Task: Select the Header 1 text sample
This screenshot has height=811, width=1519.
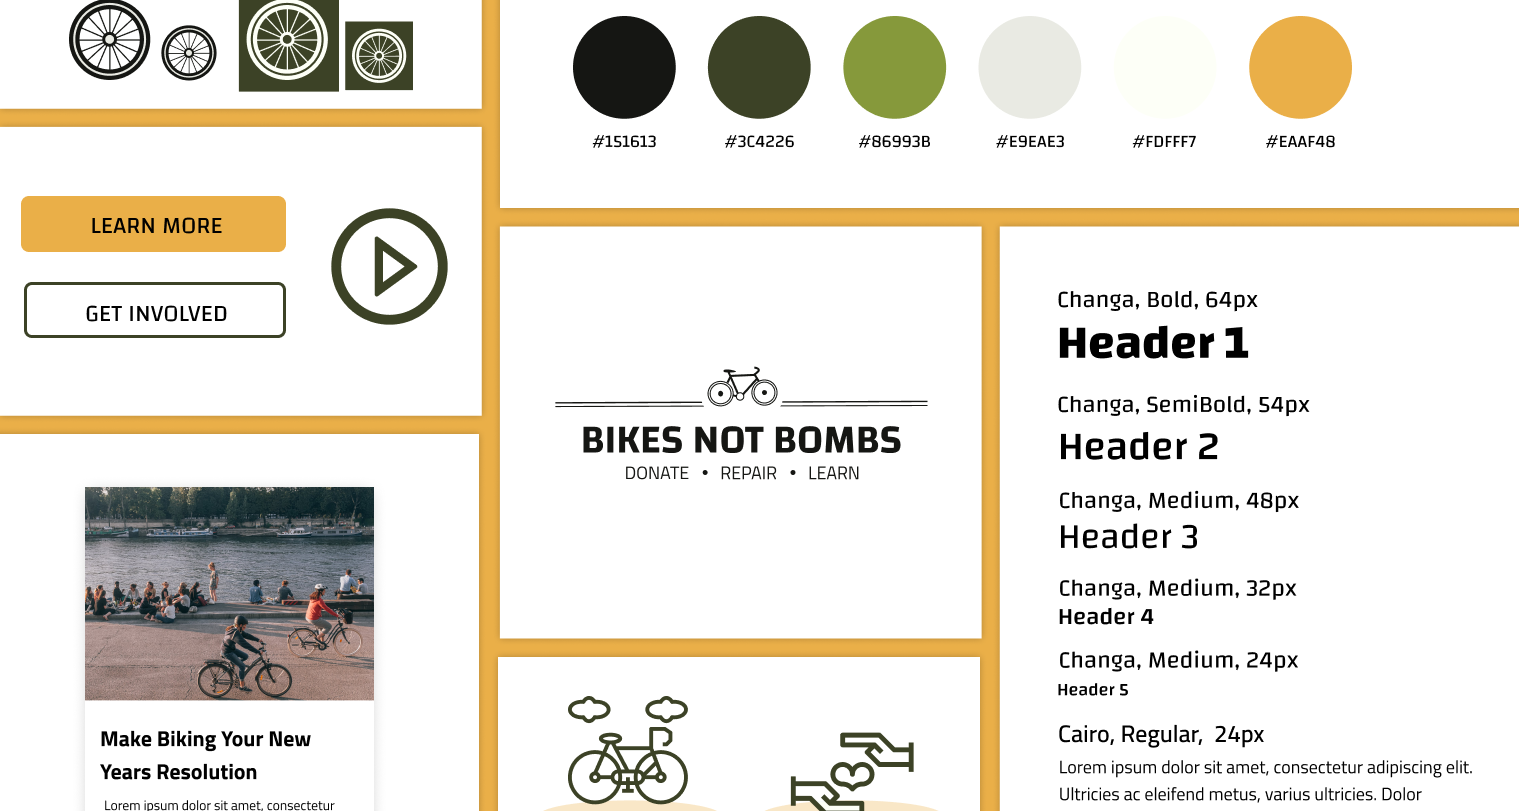Action: coord(1153,343)
